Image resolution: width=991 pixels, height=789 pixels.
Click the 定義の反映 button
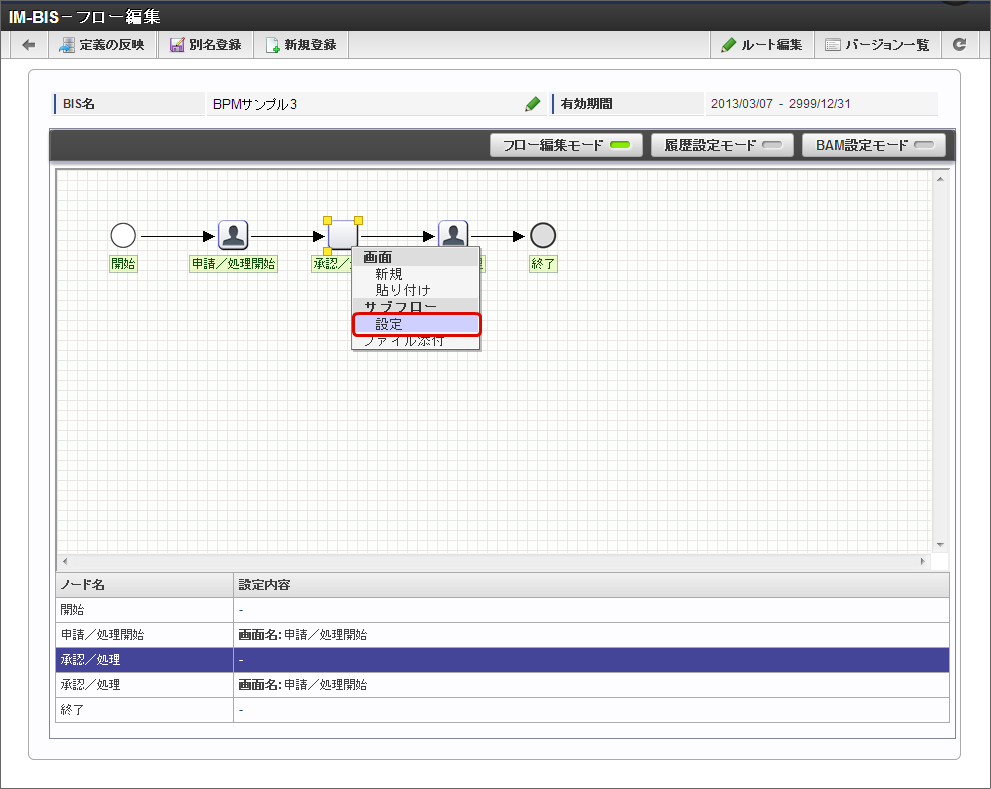pos(102,45)
